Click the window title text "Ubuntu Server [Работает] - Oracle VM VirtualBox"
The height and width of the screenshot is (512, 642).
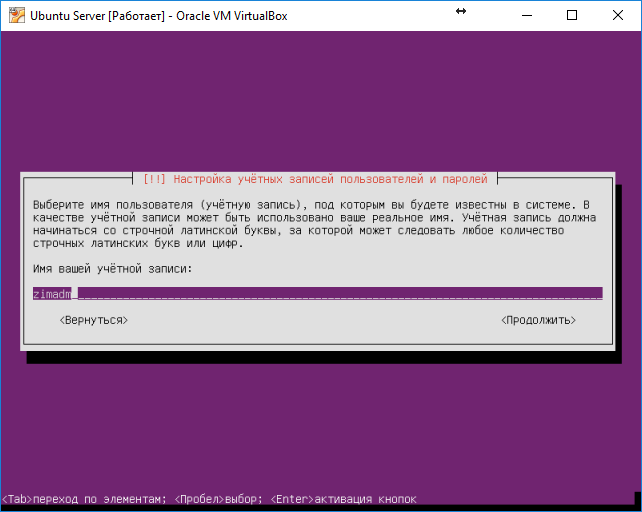159,16
